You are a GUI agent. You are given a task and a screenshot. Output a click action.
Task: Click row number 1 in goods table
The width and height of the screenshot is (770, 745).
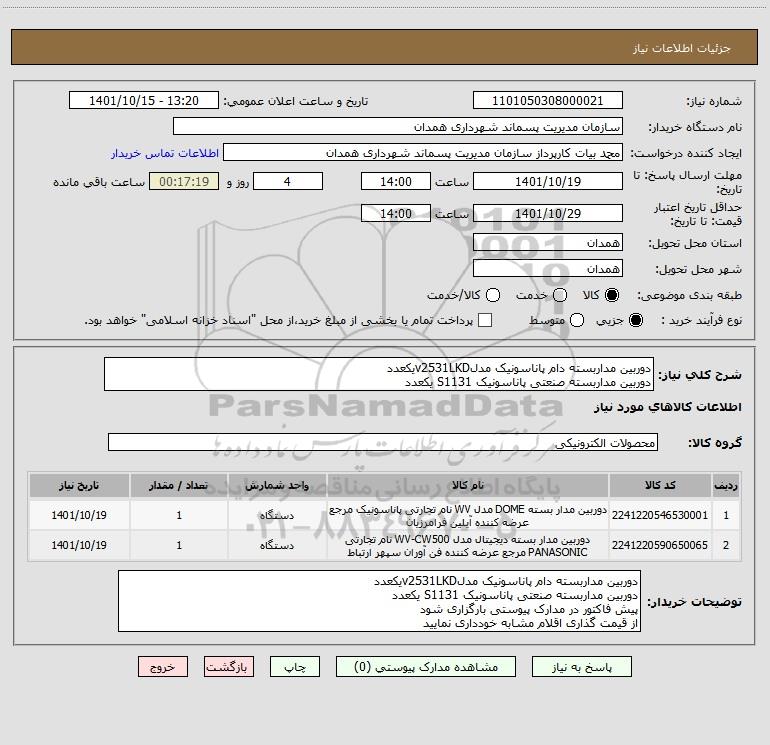point(726,515)
